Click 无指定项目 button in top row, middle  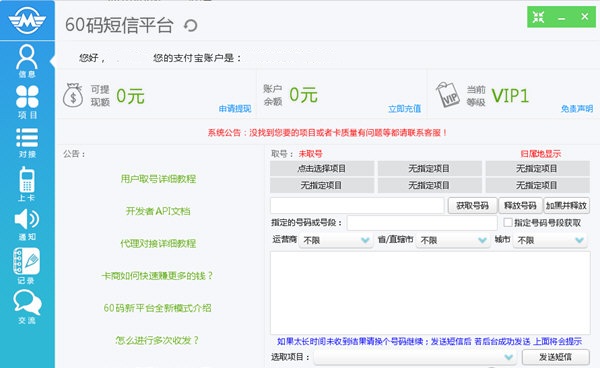429,168
